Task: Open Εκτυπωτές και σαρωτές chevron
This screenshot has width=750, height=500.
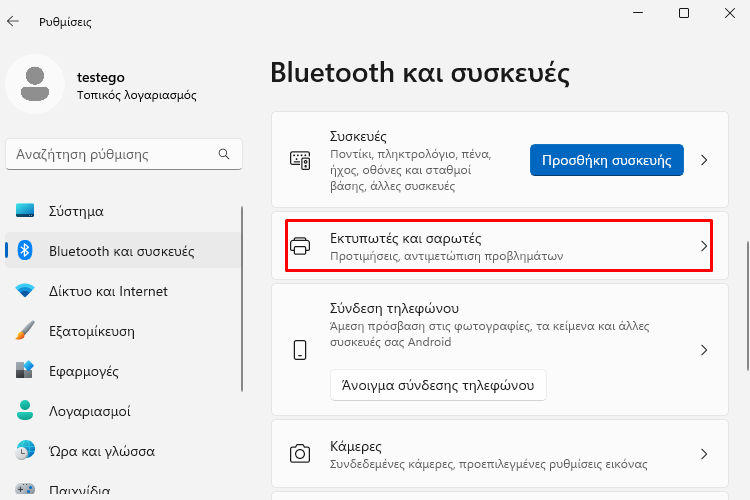Action: coord(704,246)
